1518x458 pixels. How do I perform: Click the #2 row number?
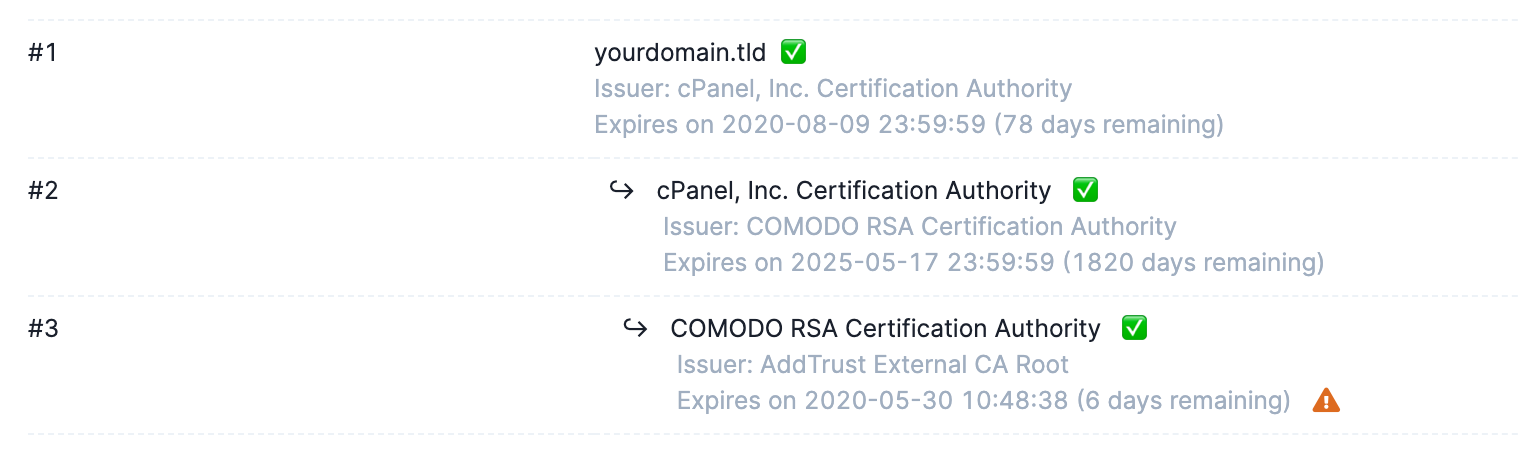point(43,190)
